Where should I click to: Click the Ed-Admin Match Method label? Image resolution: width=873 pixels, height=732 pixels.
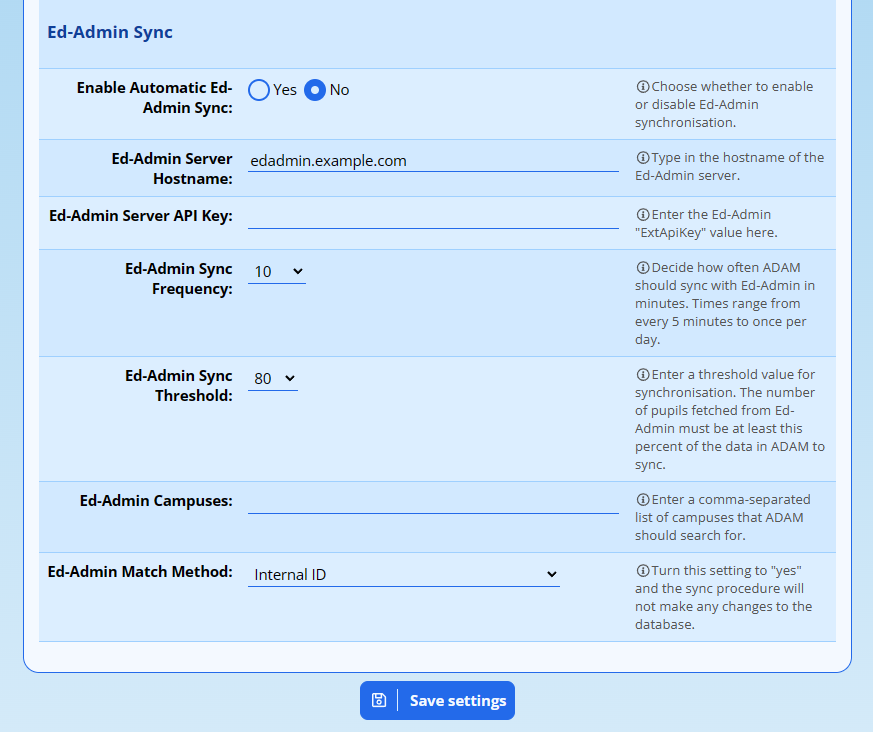coord(140,572)
